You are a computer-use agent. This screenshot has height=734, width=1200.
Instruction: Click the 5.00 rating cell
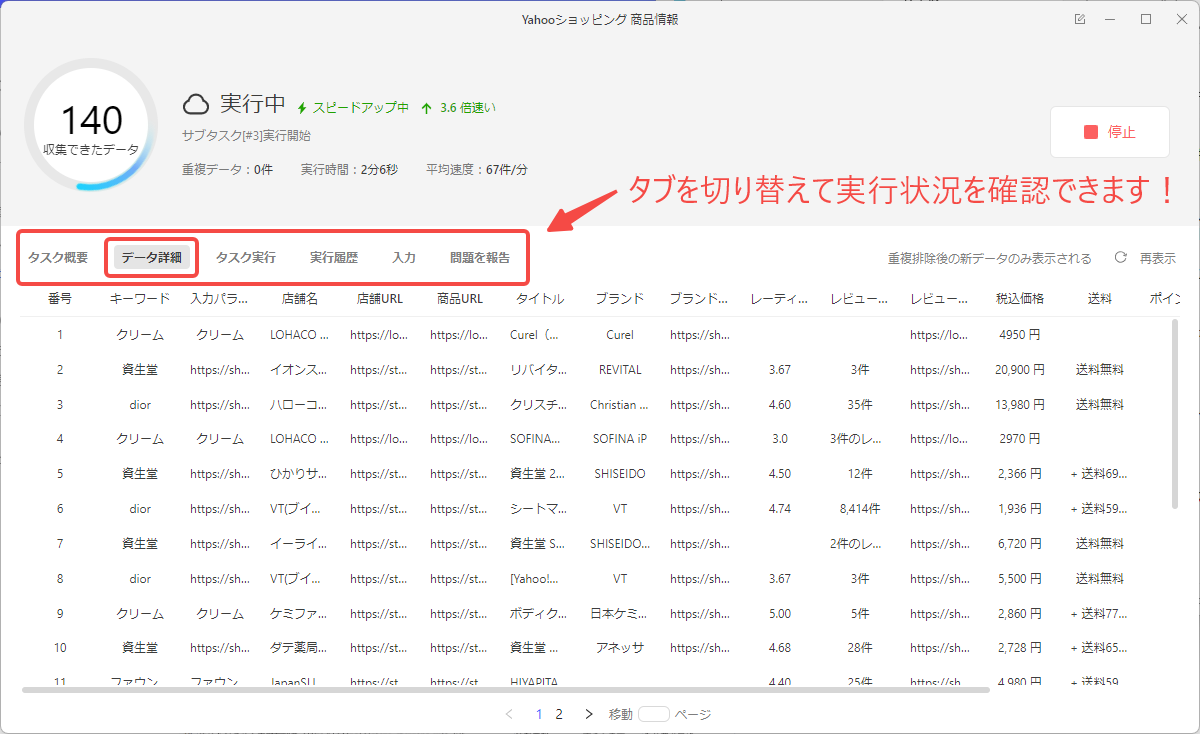click(780, 613)
